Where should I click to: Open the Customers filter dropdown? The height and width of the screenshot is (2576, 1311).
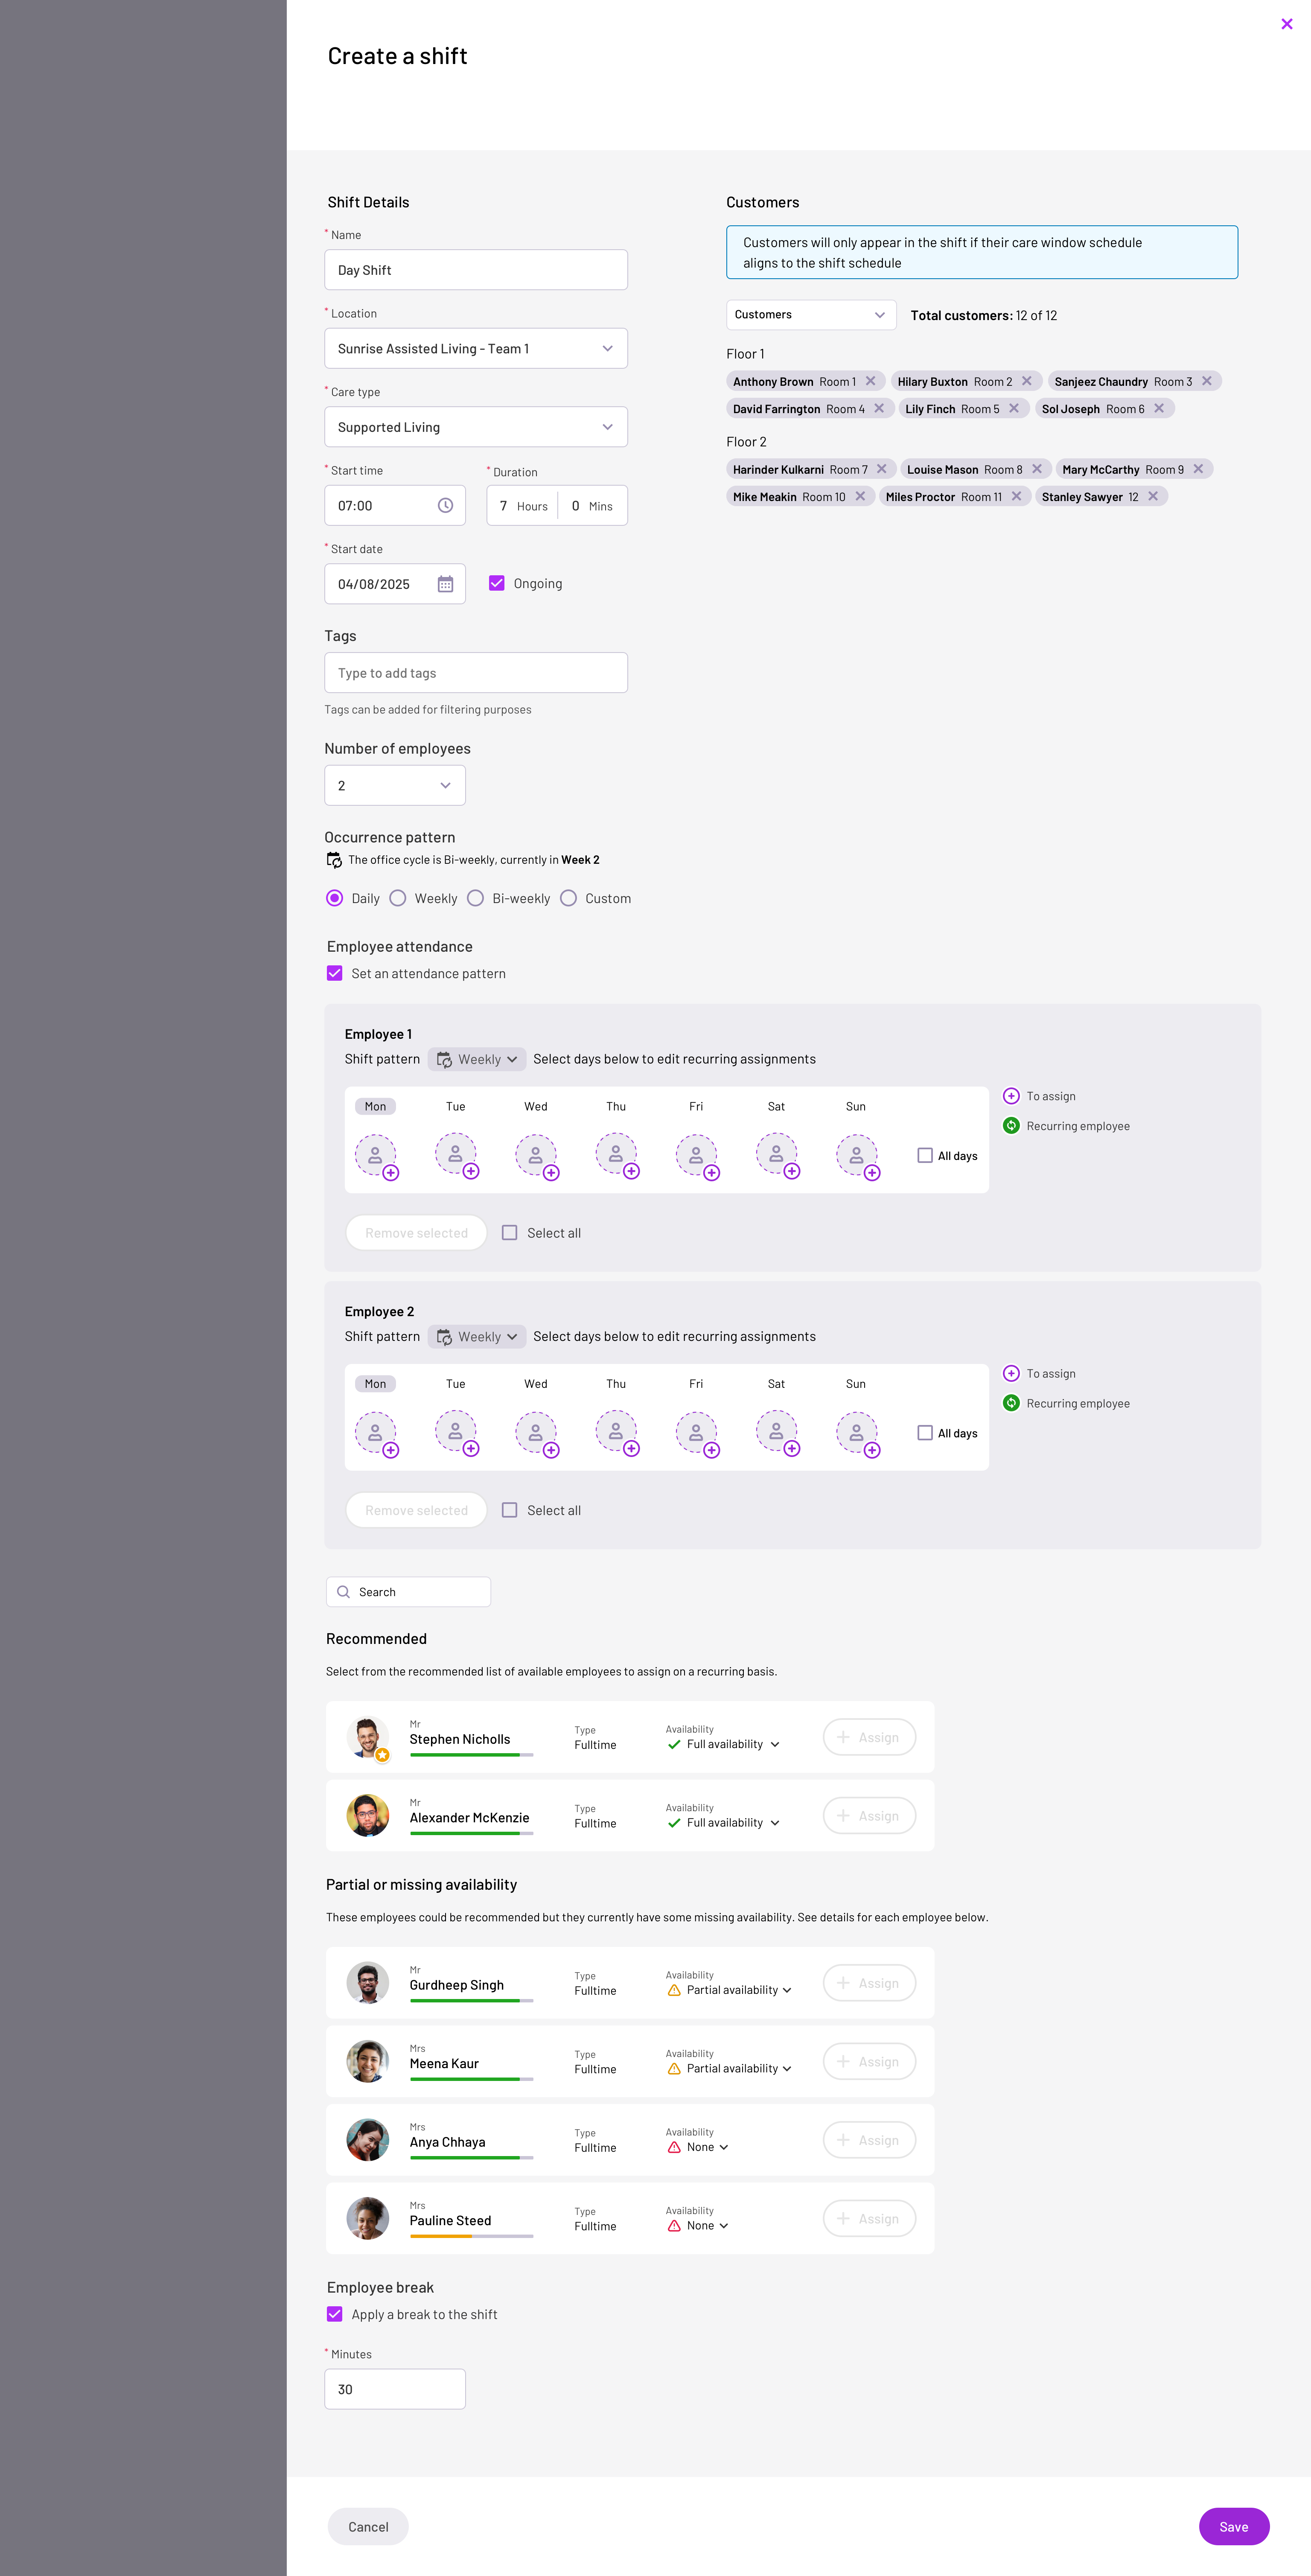pos(811,315)
